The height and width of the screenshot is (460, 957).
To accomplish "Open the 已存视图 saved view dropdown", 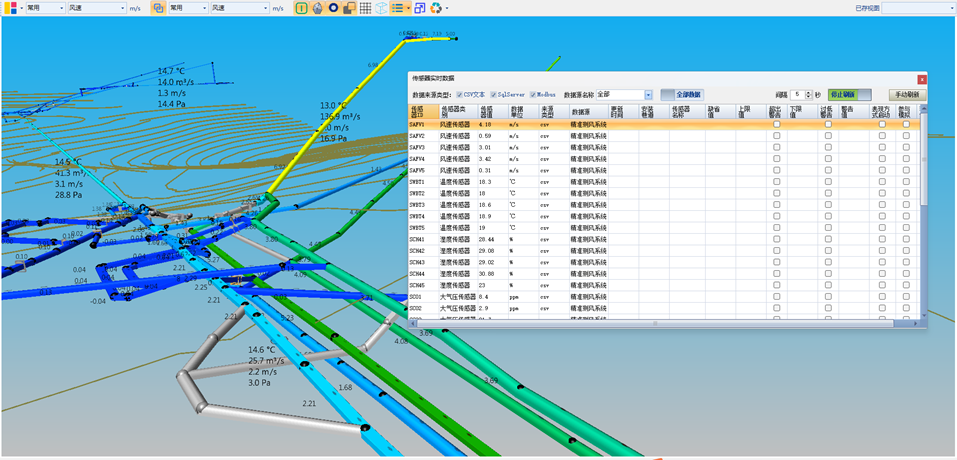I will click(x=918, y=8).
